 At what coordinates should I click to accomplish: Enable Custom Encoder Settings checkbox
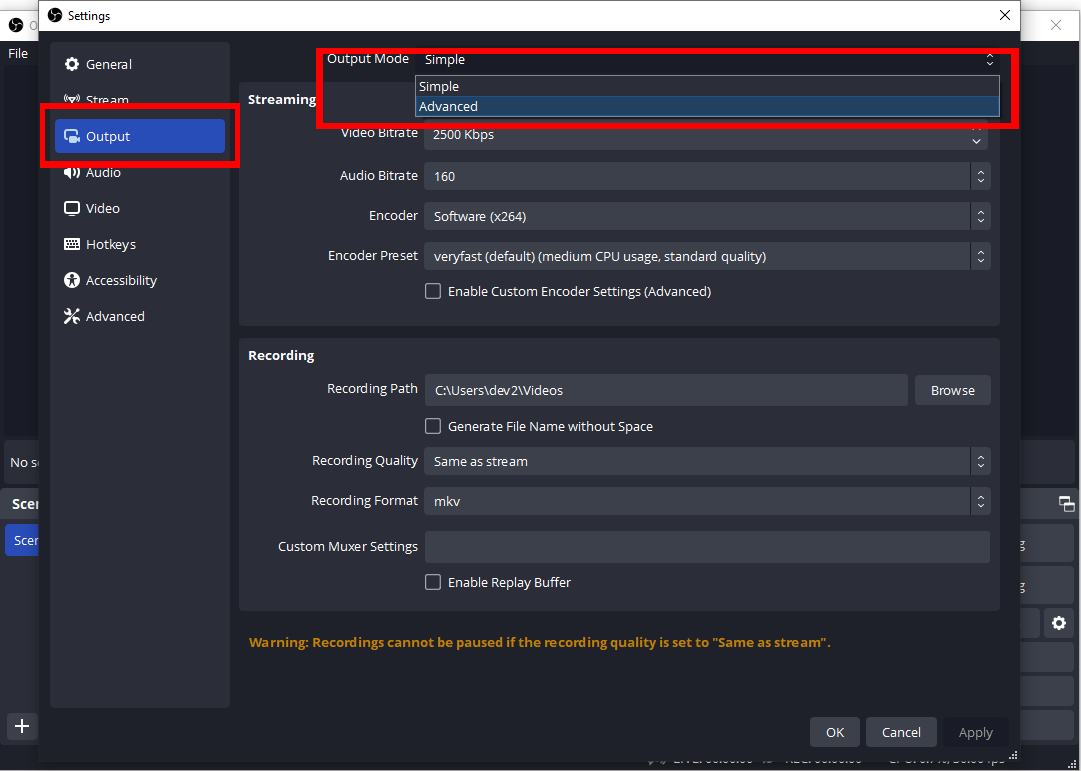pyautogui.click(x=433, y=292)
